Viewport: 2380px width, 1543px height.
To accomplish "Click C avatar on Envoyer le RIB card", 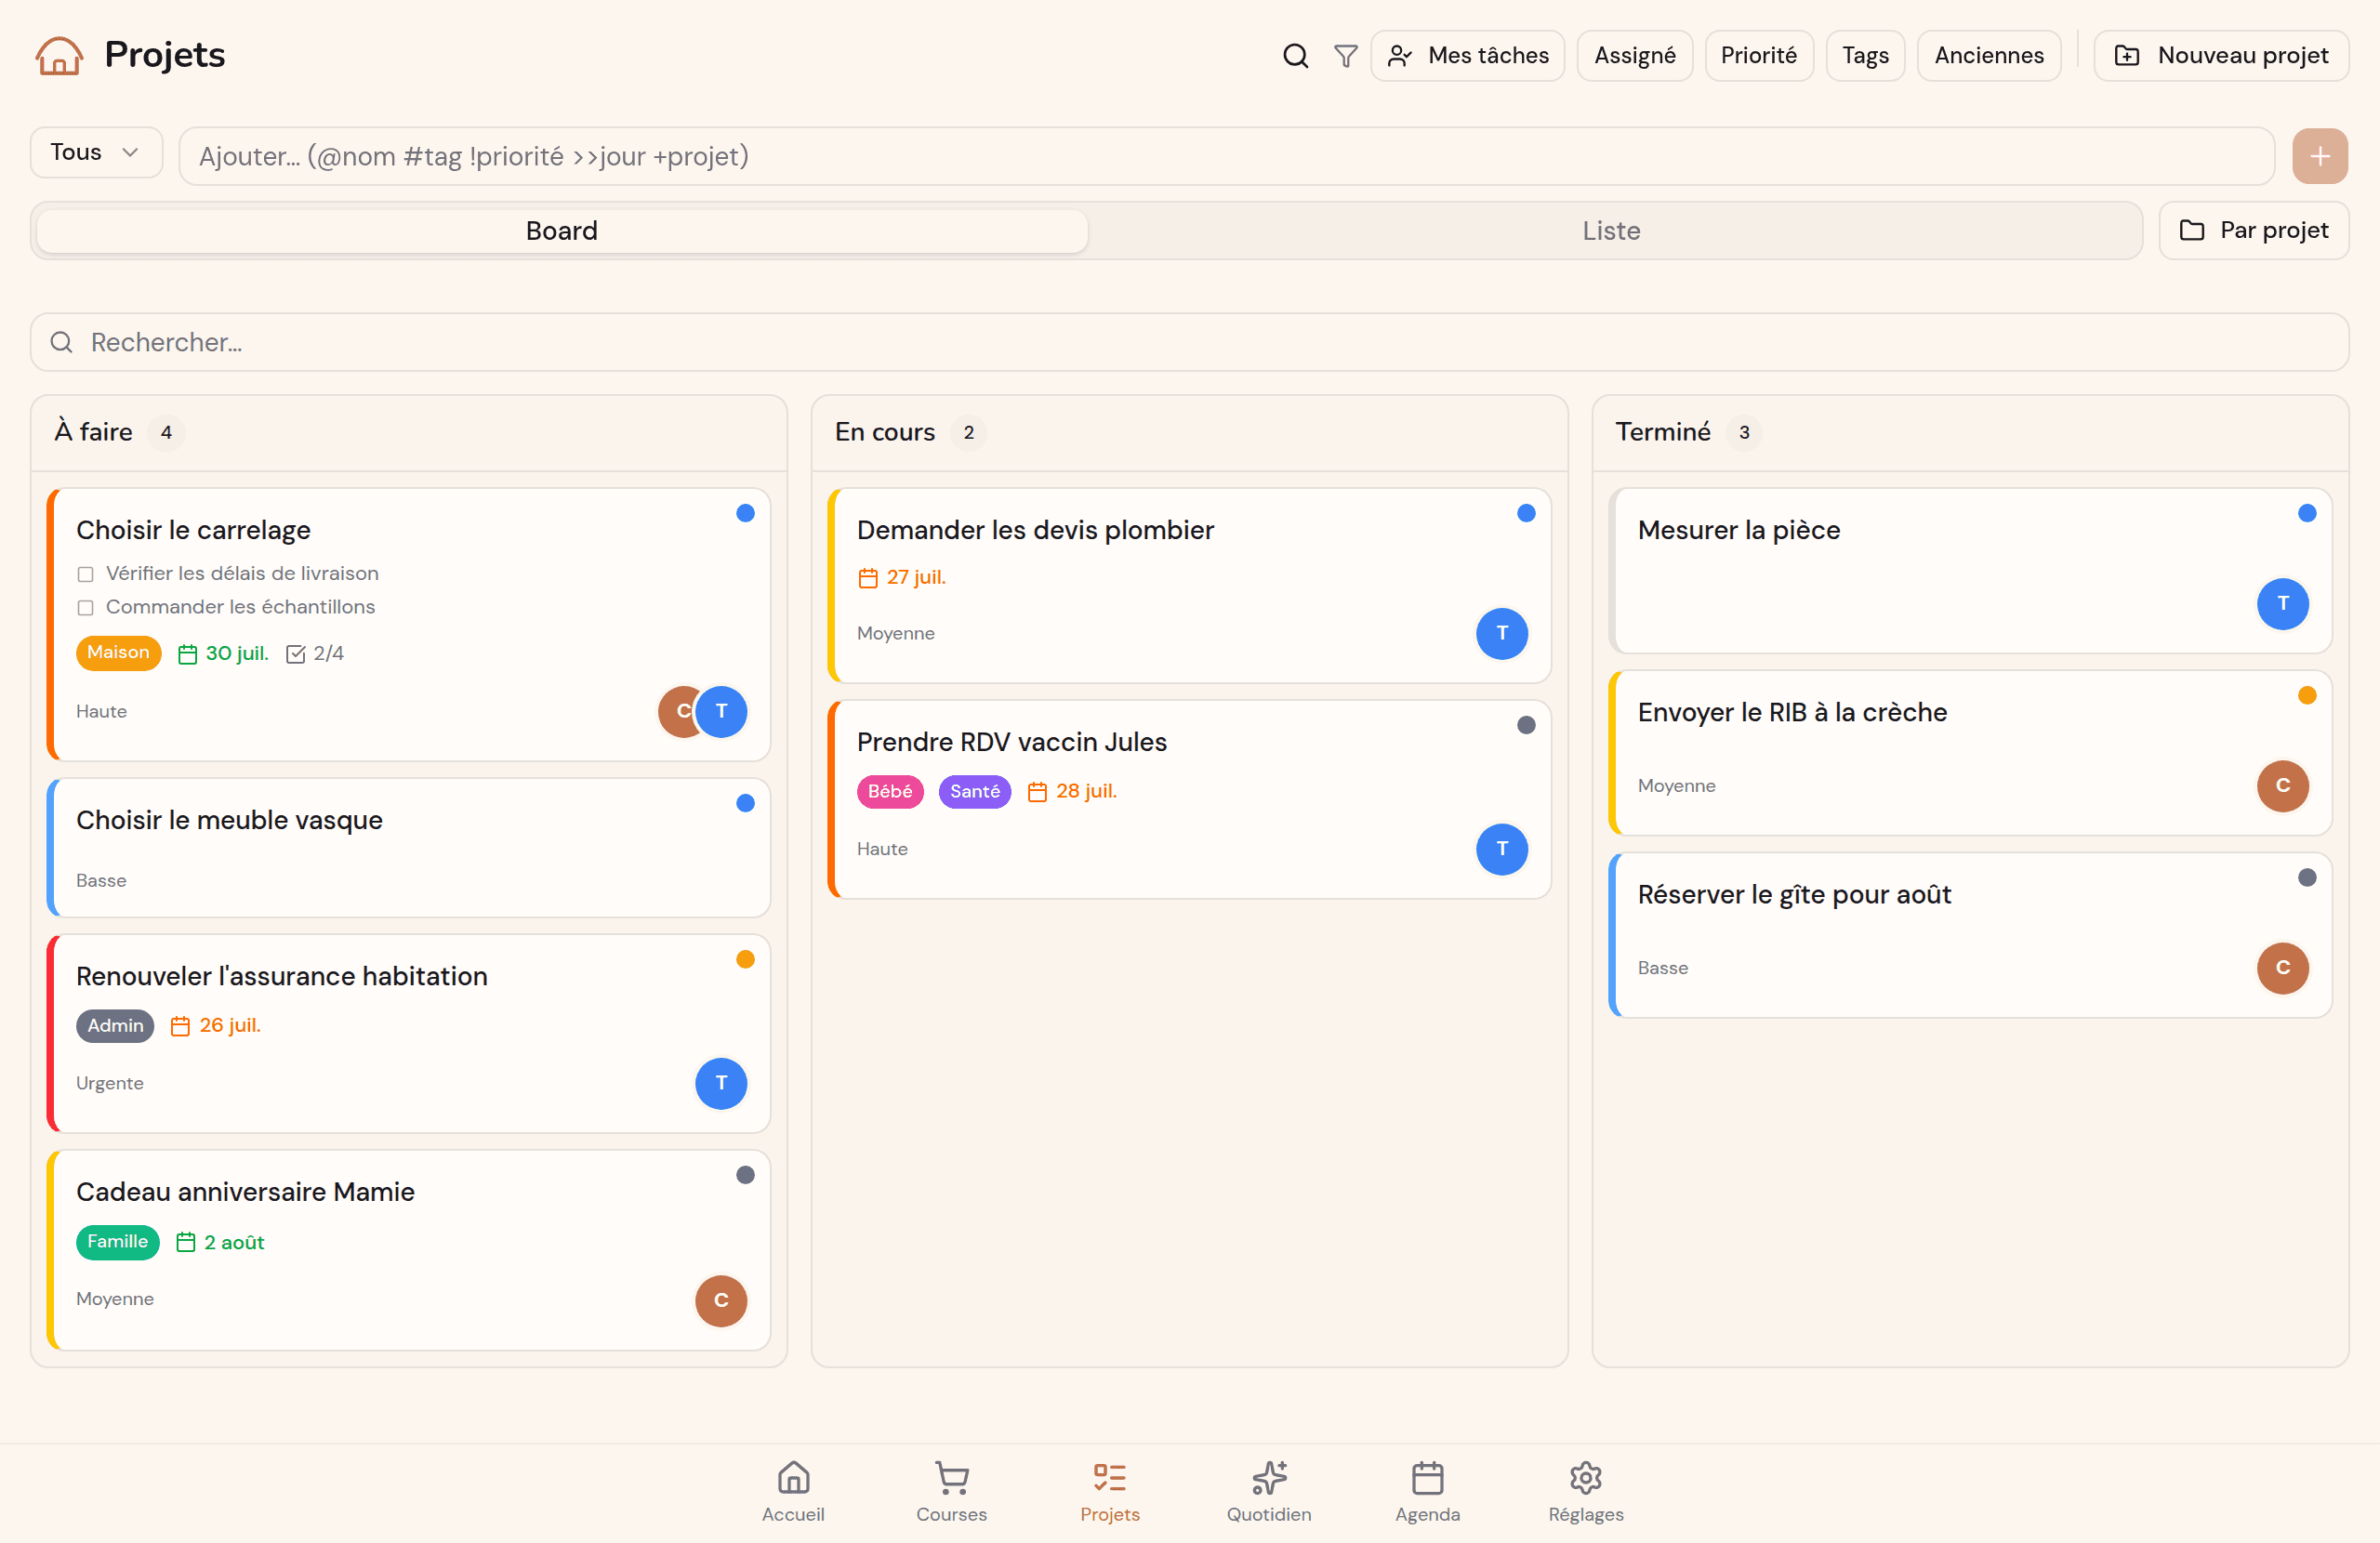I will tap(2283, 785).
